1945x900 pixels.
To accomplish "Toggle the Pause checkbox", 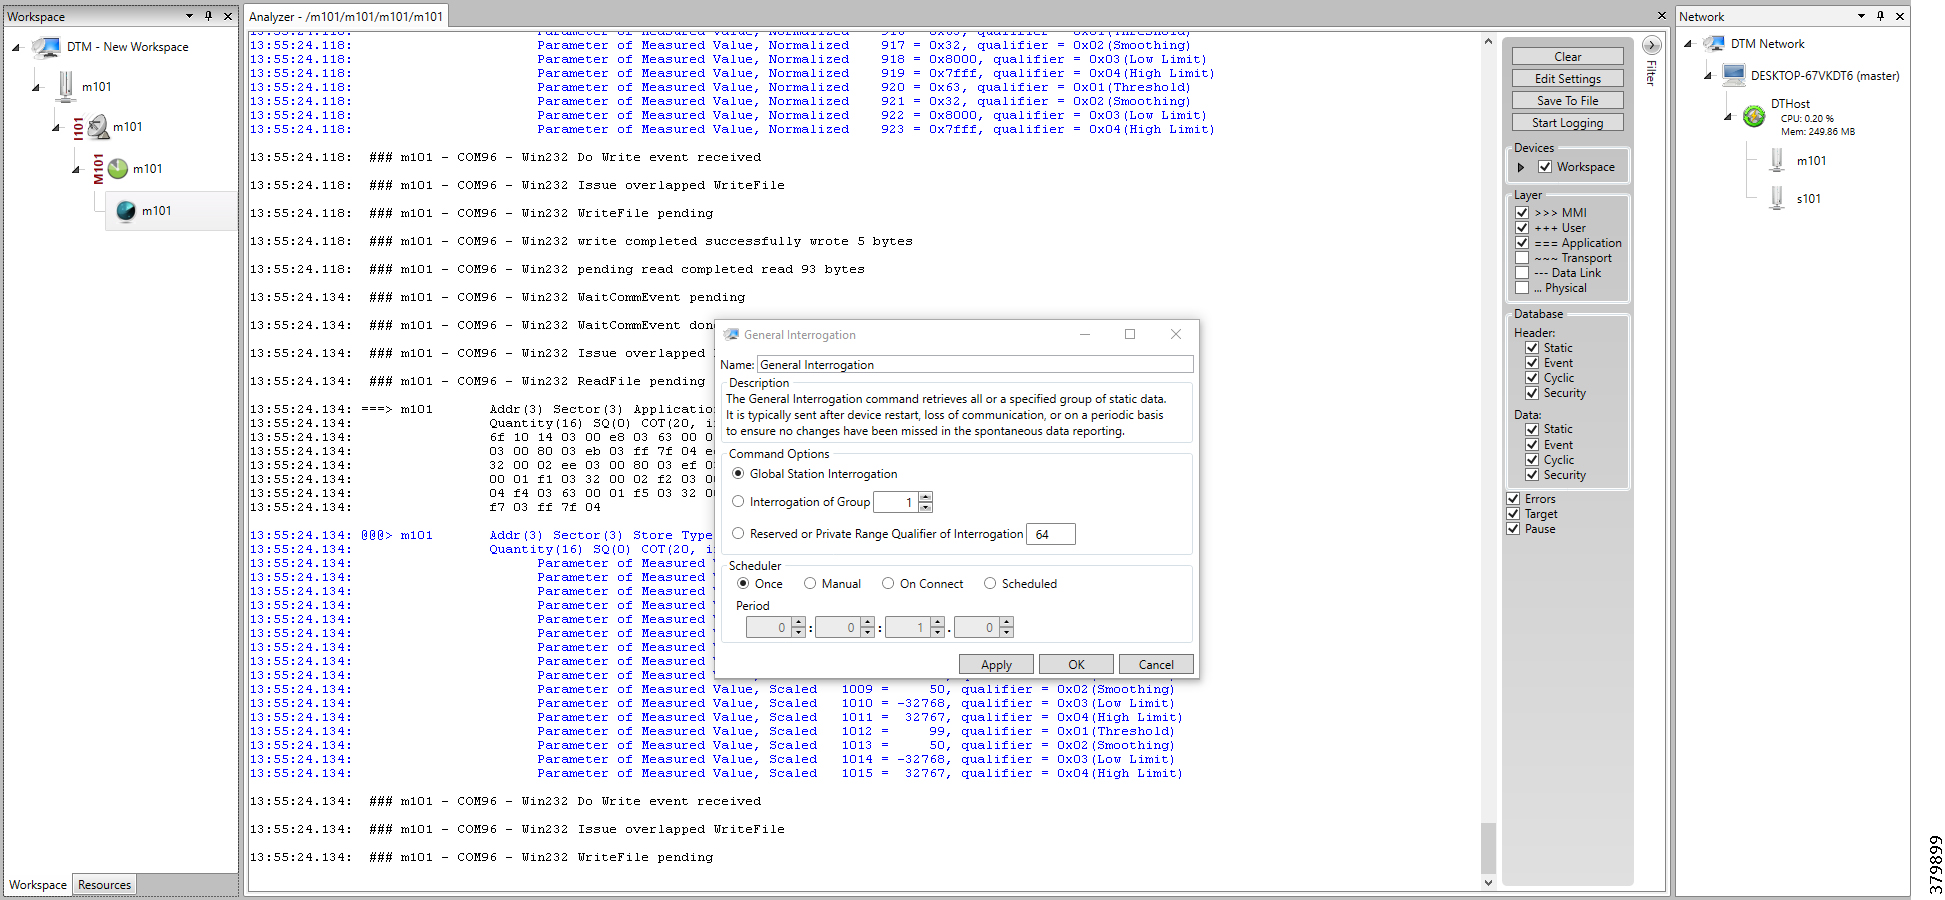I will 1513,529.
